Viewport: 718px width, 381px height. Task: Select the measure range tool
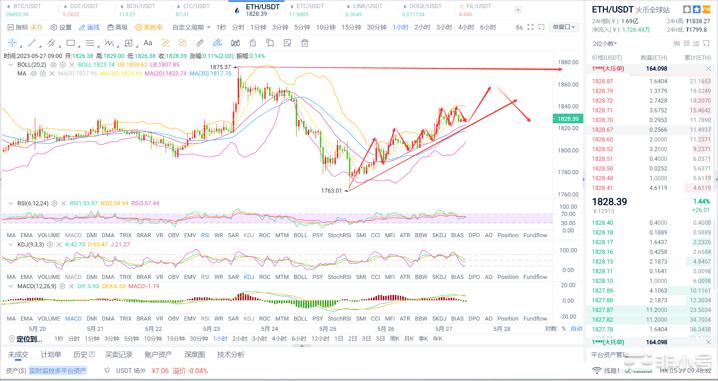coord(129,43)
